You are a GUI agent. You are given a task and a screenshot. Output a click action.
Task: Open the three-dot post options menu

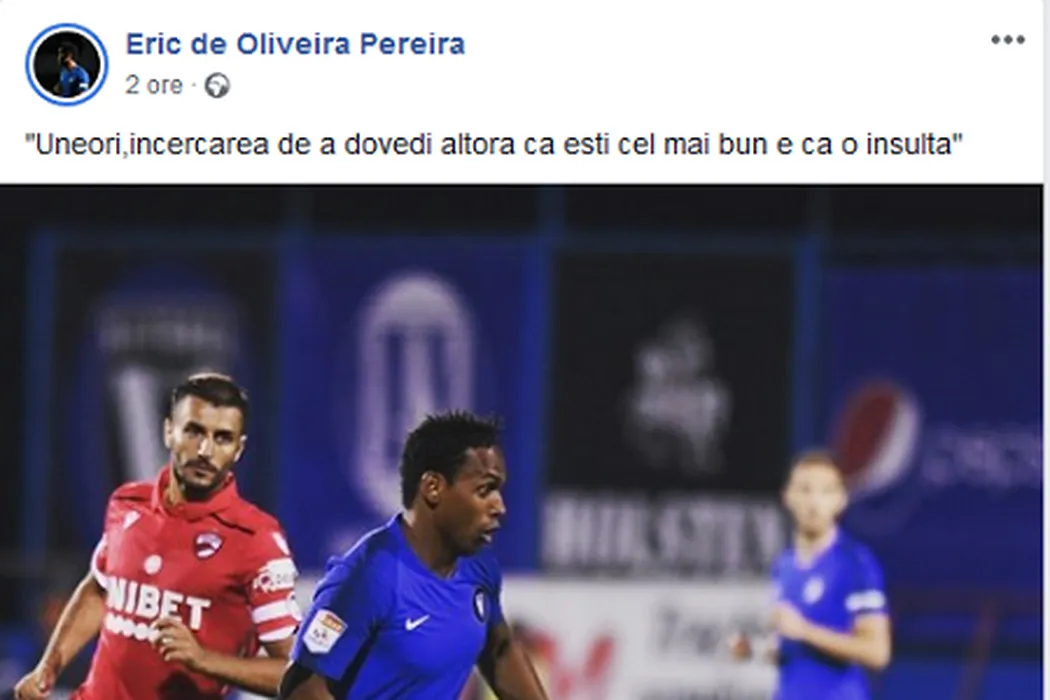click(x=1008, y=41)
